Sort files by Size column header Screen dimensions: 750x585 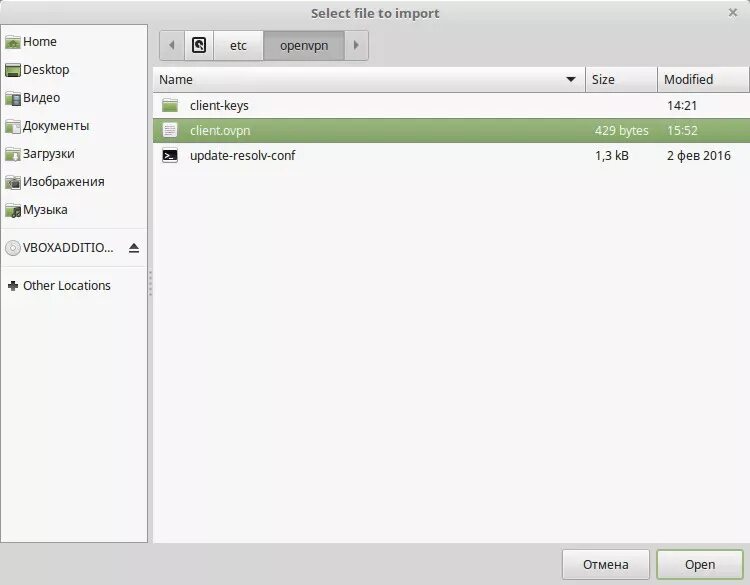tap(621, 79)
